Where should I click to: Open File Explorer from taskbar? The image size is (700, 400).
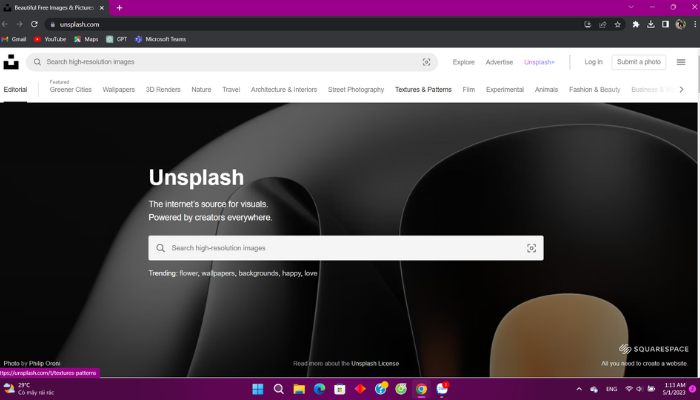click(x=299, y=389)
